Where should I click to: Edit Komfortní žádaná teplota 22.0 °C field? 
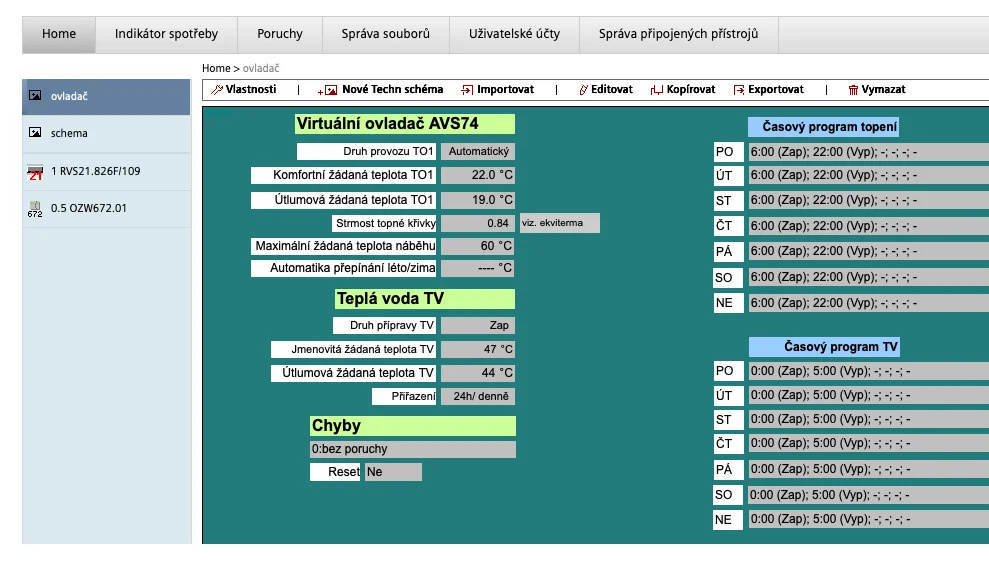(x=477, y=175)
